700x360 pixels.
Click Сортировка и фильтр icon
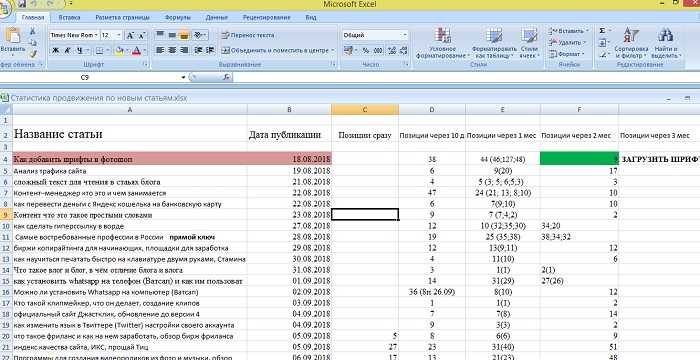click(x=631, y=35)
